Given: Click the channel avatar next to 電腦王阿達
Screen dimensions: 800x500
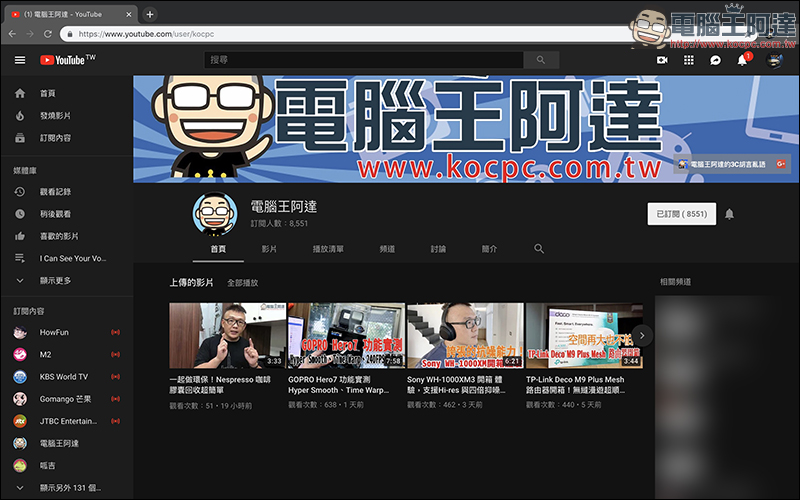Looking at the screenshot, I should [x=215, y=214].
